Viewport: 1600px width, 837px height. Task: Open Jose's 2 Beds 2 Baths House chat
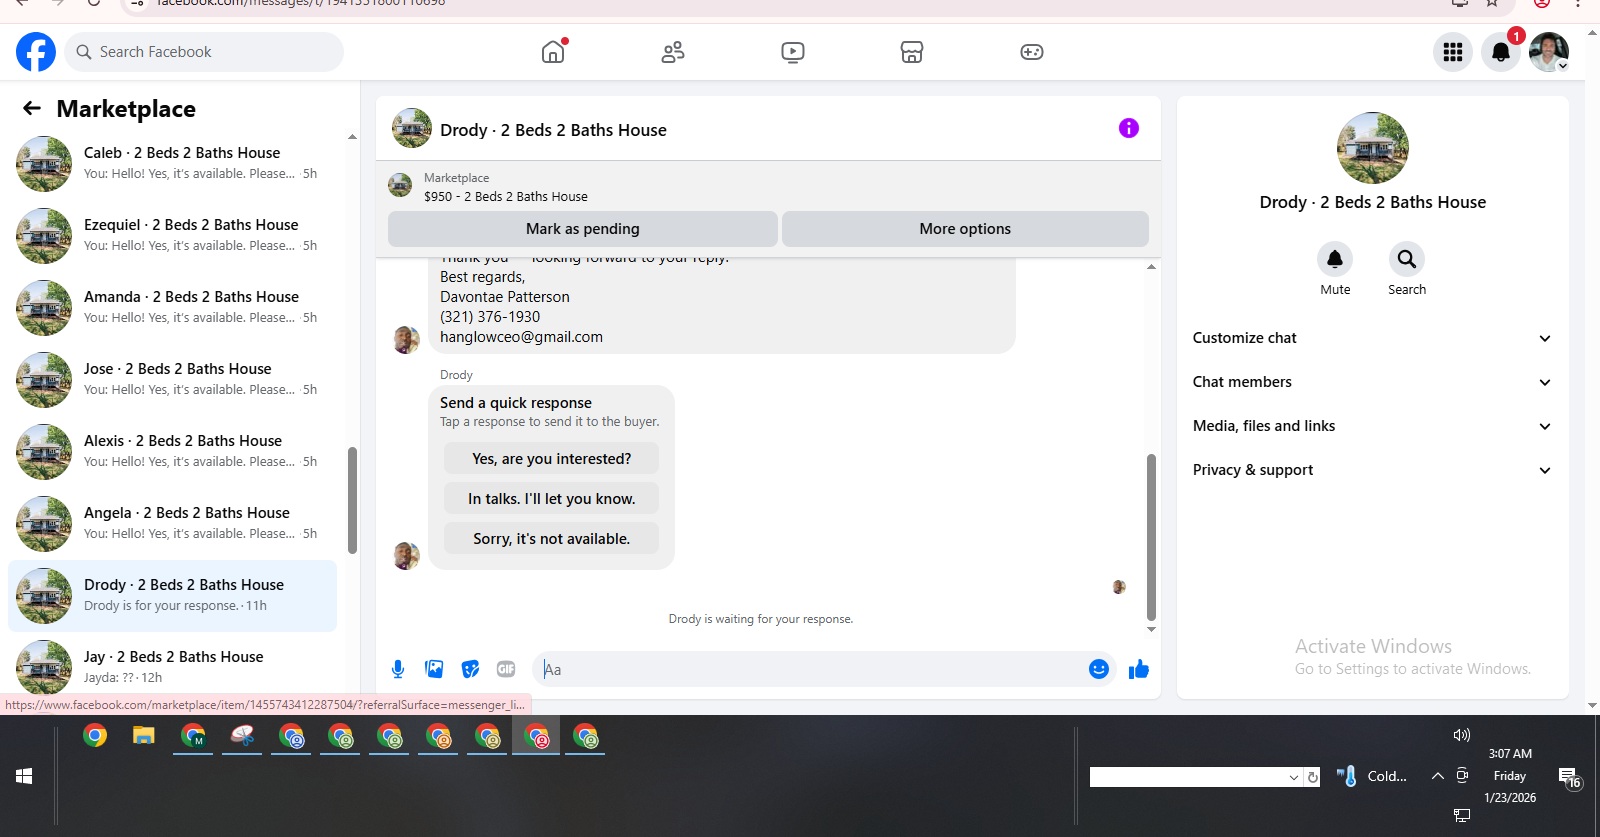click(172, 380)
